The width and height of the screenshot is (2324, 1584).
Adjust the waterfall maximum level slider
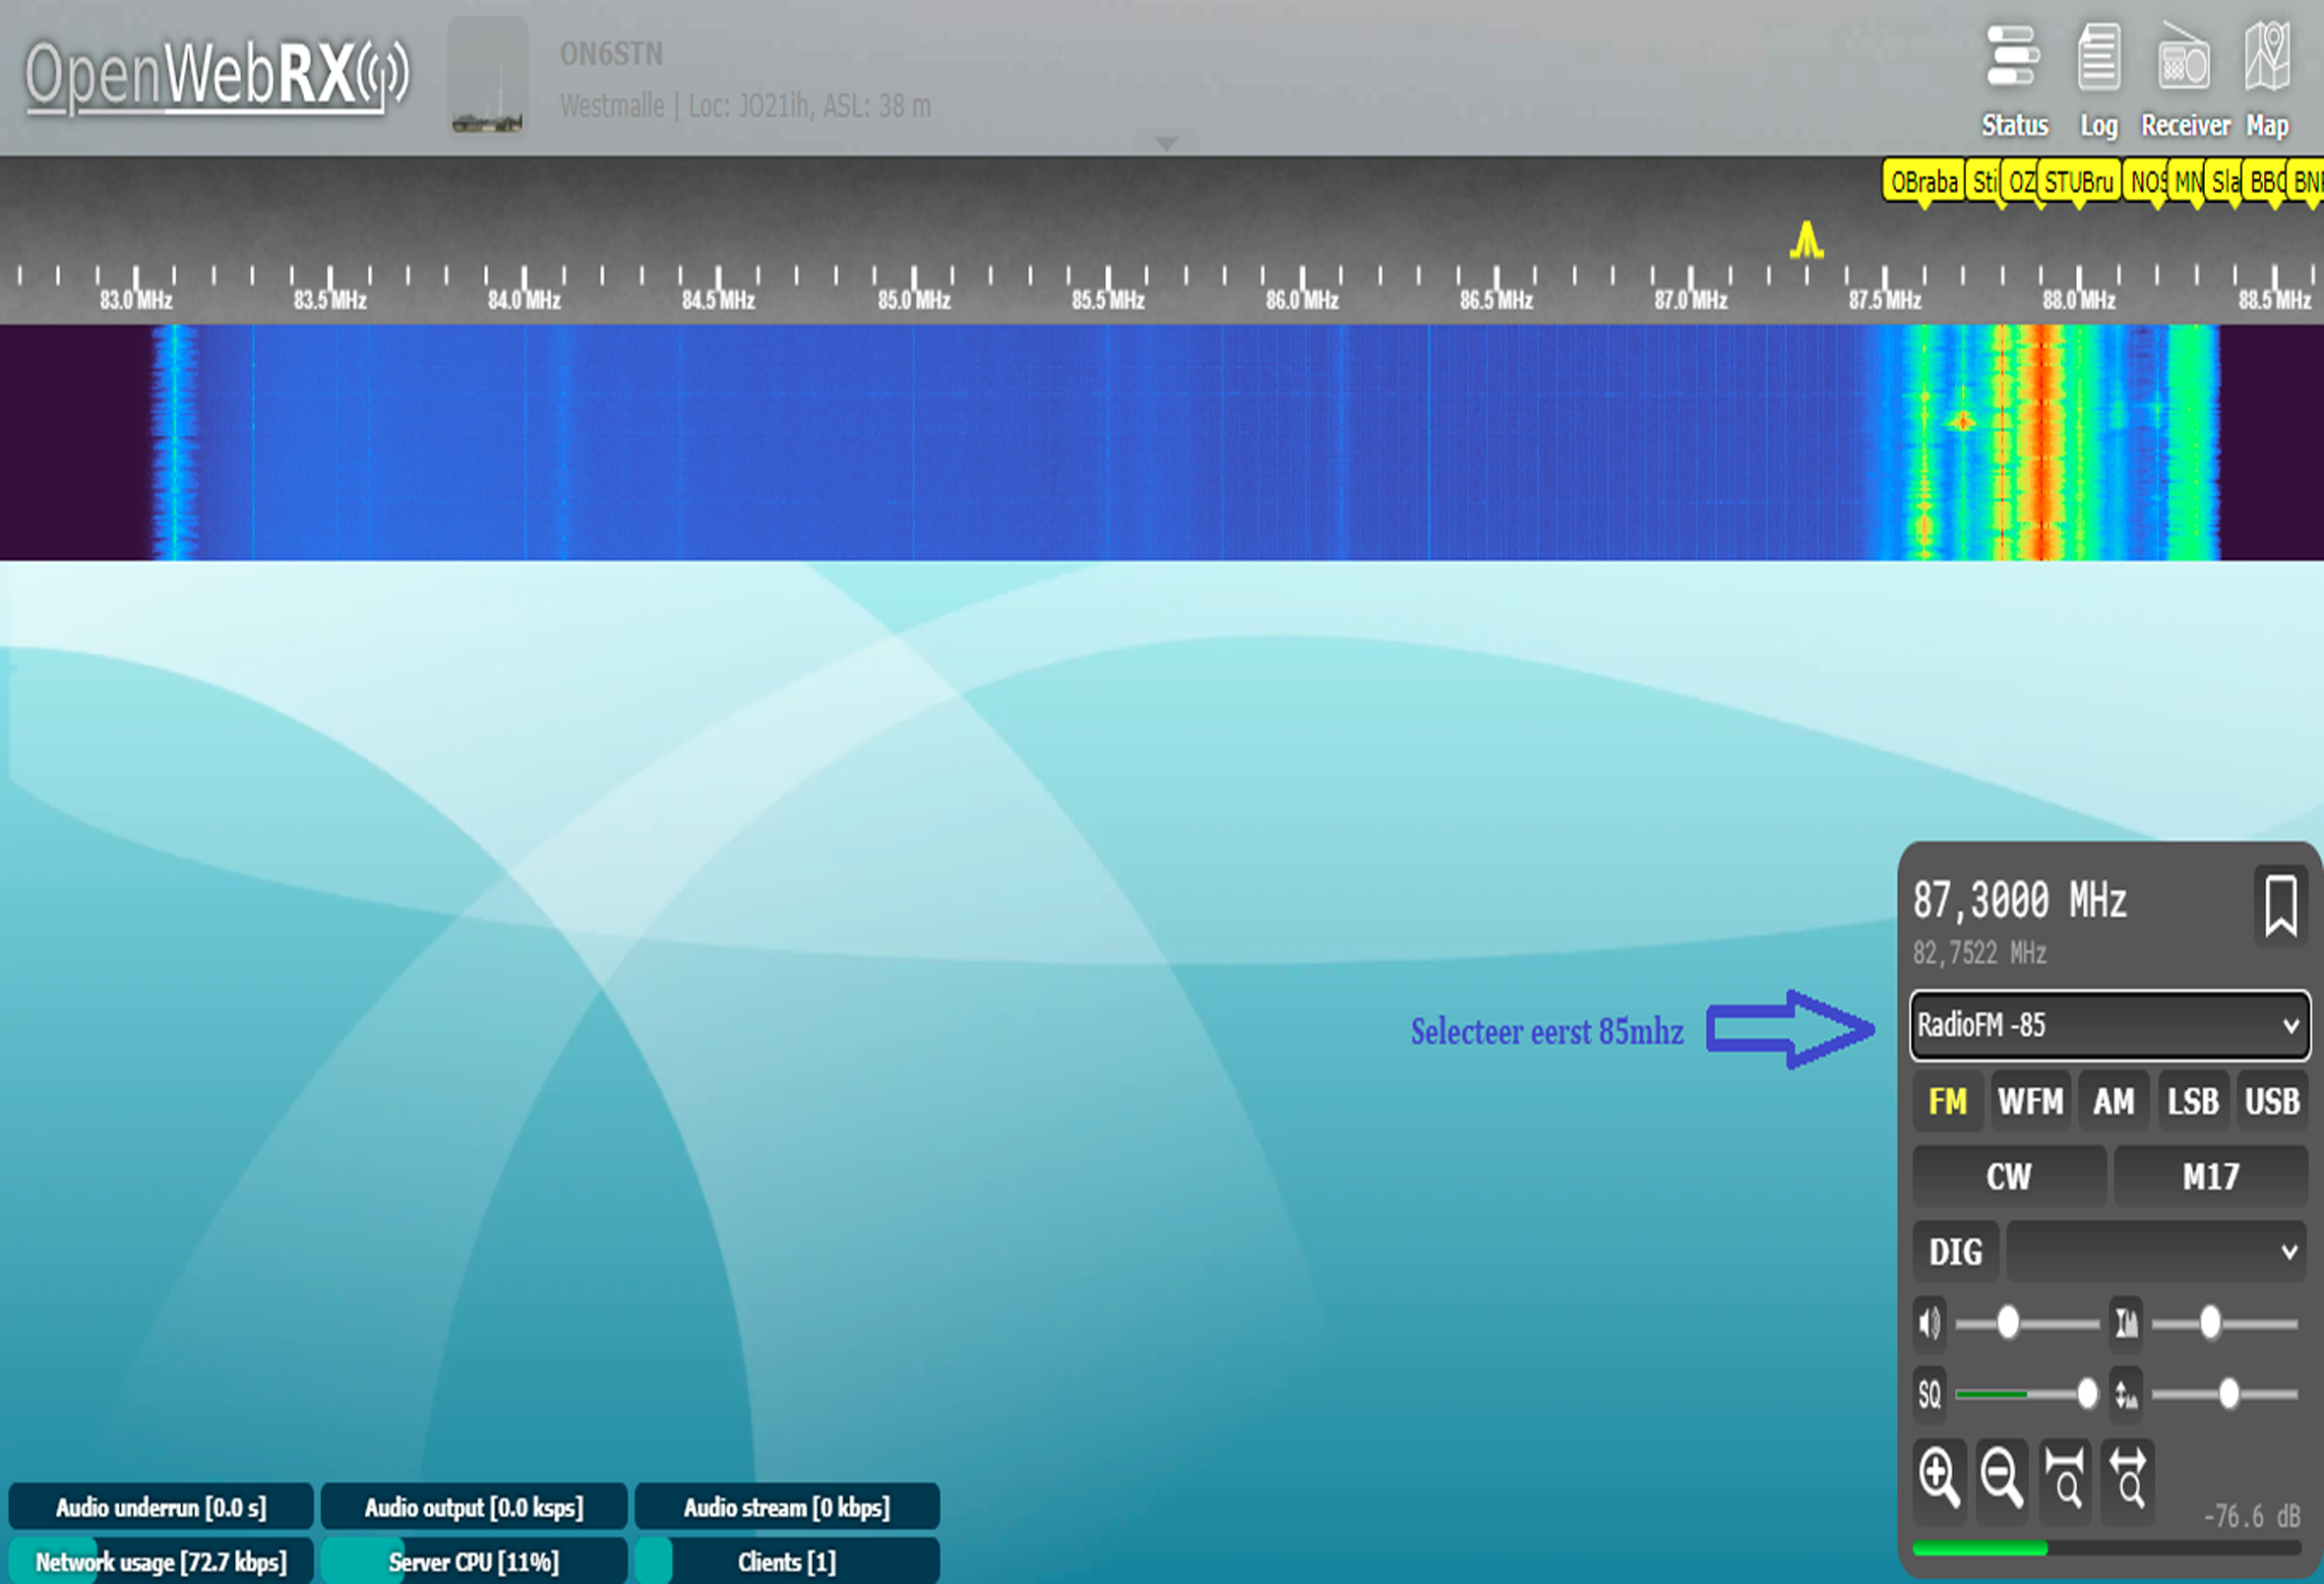coord(2225,1323)
